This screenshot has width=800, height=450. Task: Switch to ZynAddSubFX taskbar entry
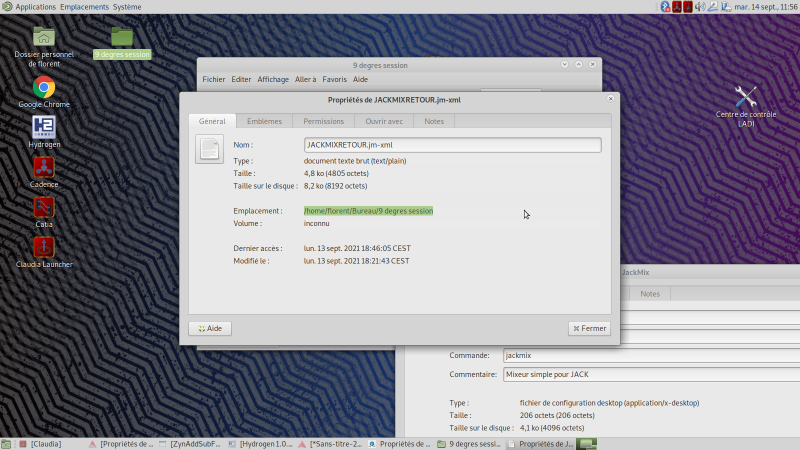click(191, 444)
